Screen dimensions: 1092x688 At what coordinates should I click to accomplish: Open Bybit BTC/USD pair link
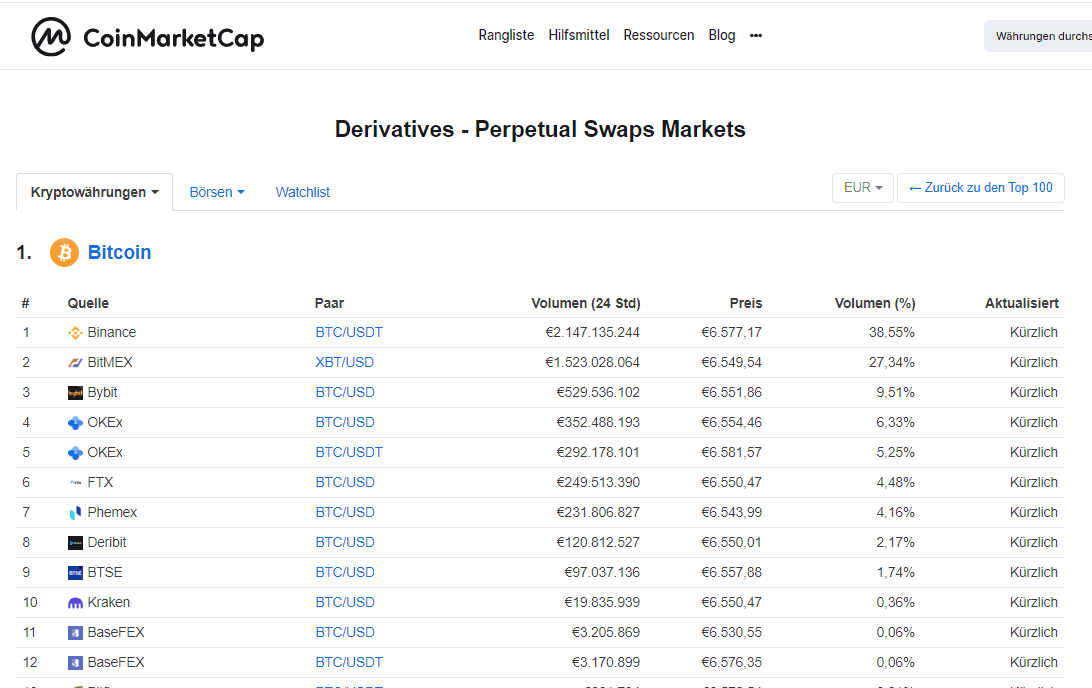pyautogui.click(x=345, y=393)
